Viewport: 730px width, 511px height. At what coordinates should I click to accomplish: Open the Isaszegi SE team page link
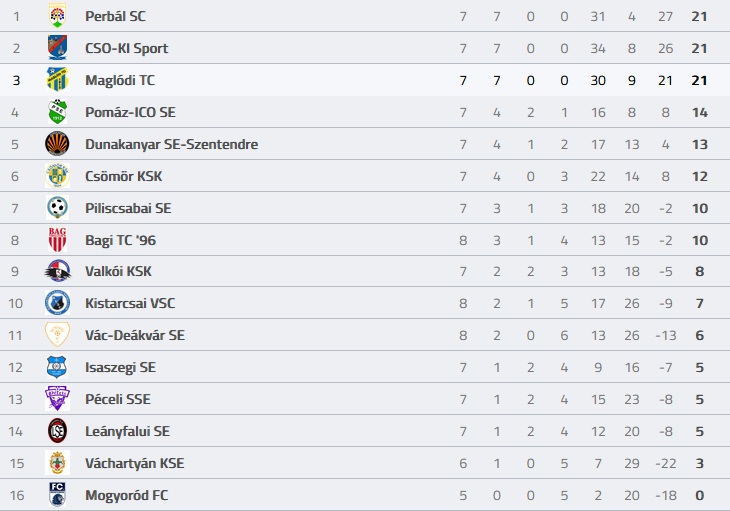(121, 367)
